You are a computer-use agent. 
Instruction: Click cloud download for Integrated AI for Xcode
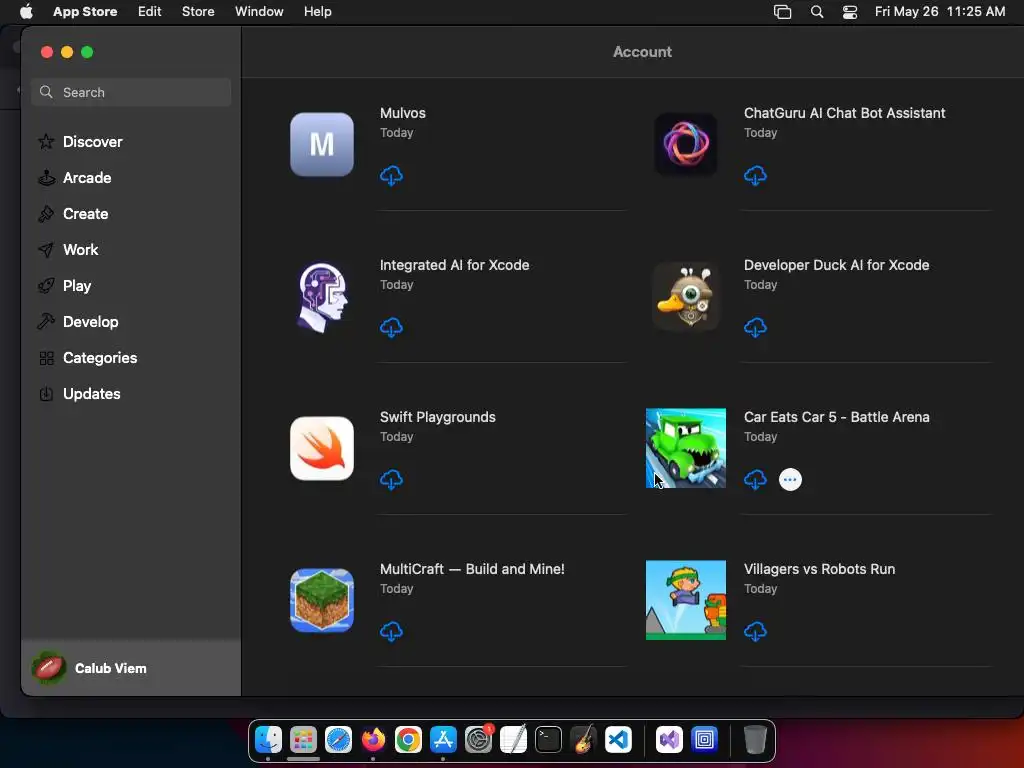pos(391,328)
